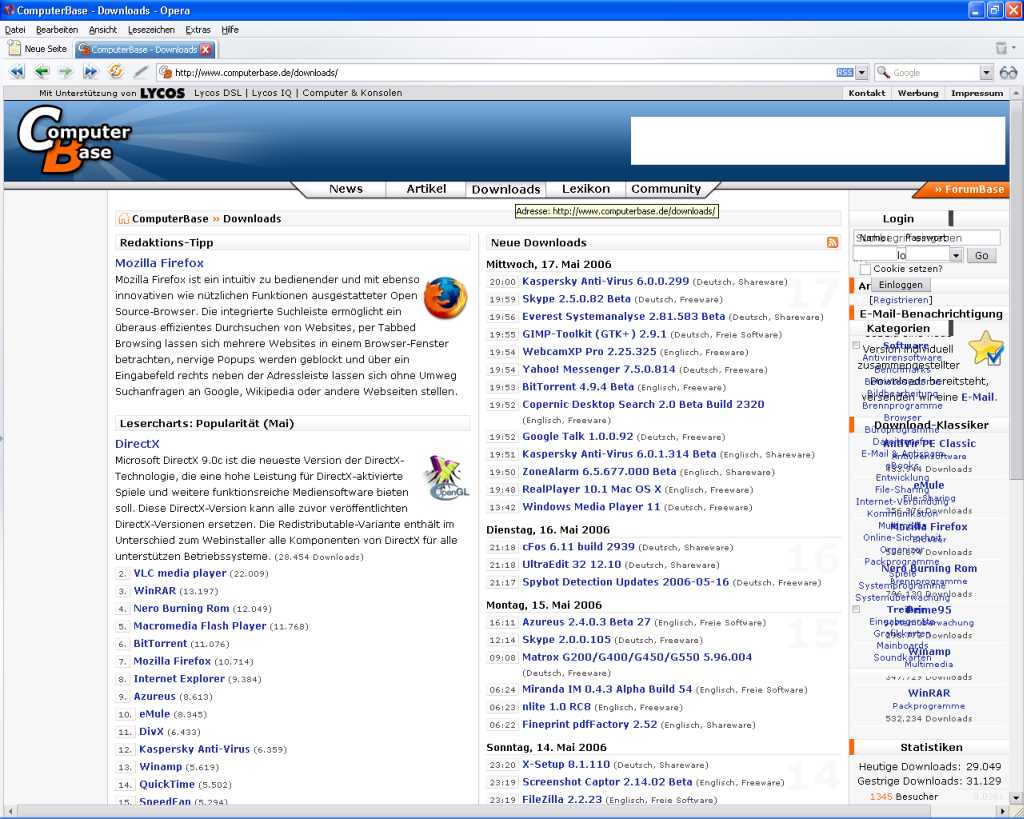Click the DirectX OpenGL logo image

tap(447, 479)
